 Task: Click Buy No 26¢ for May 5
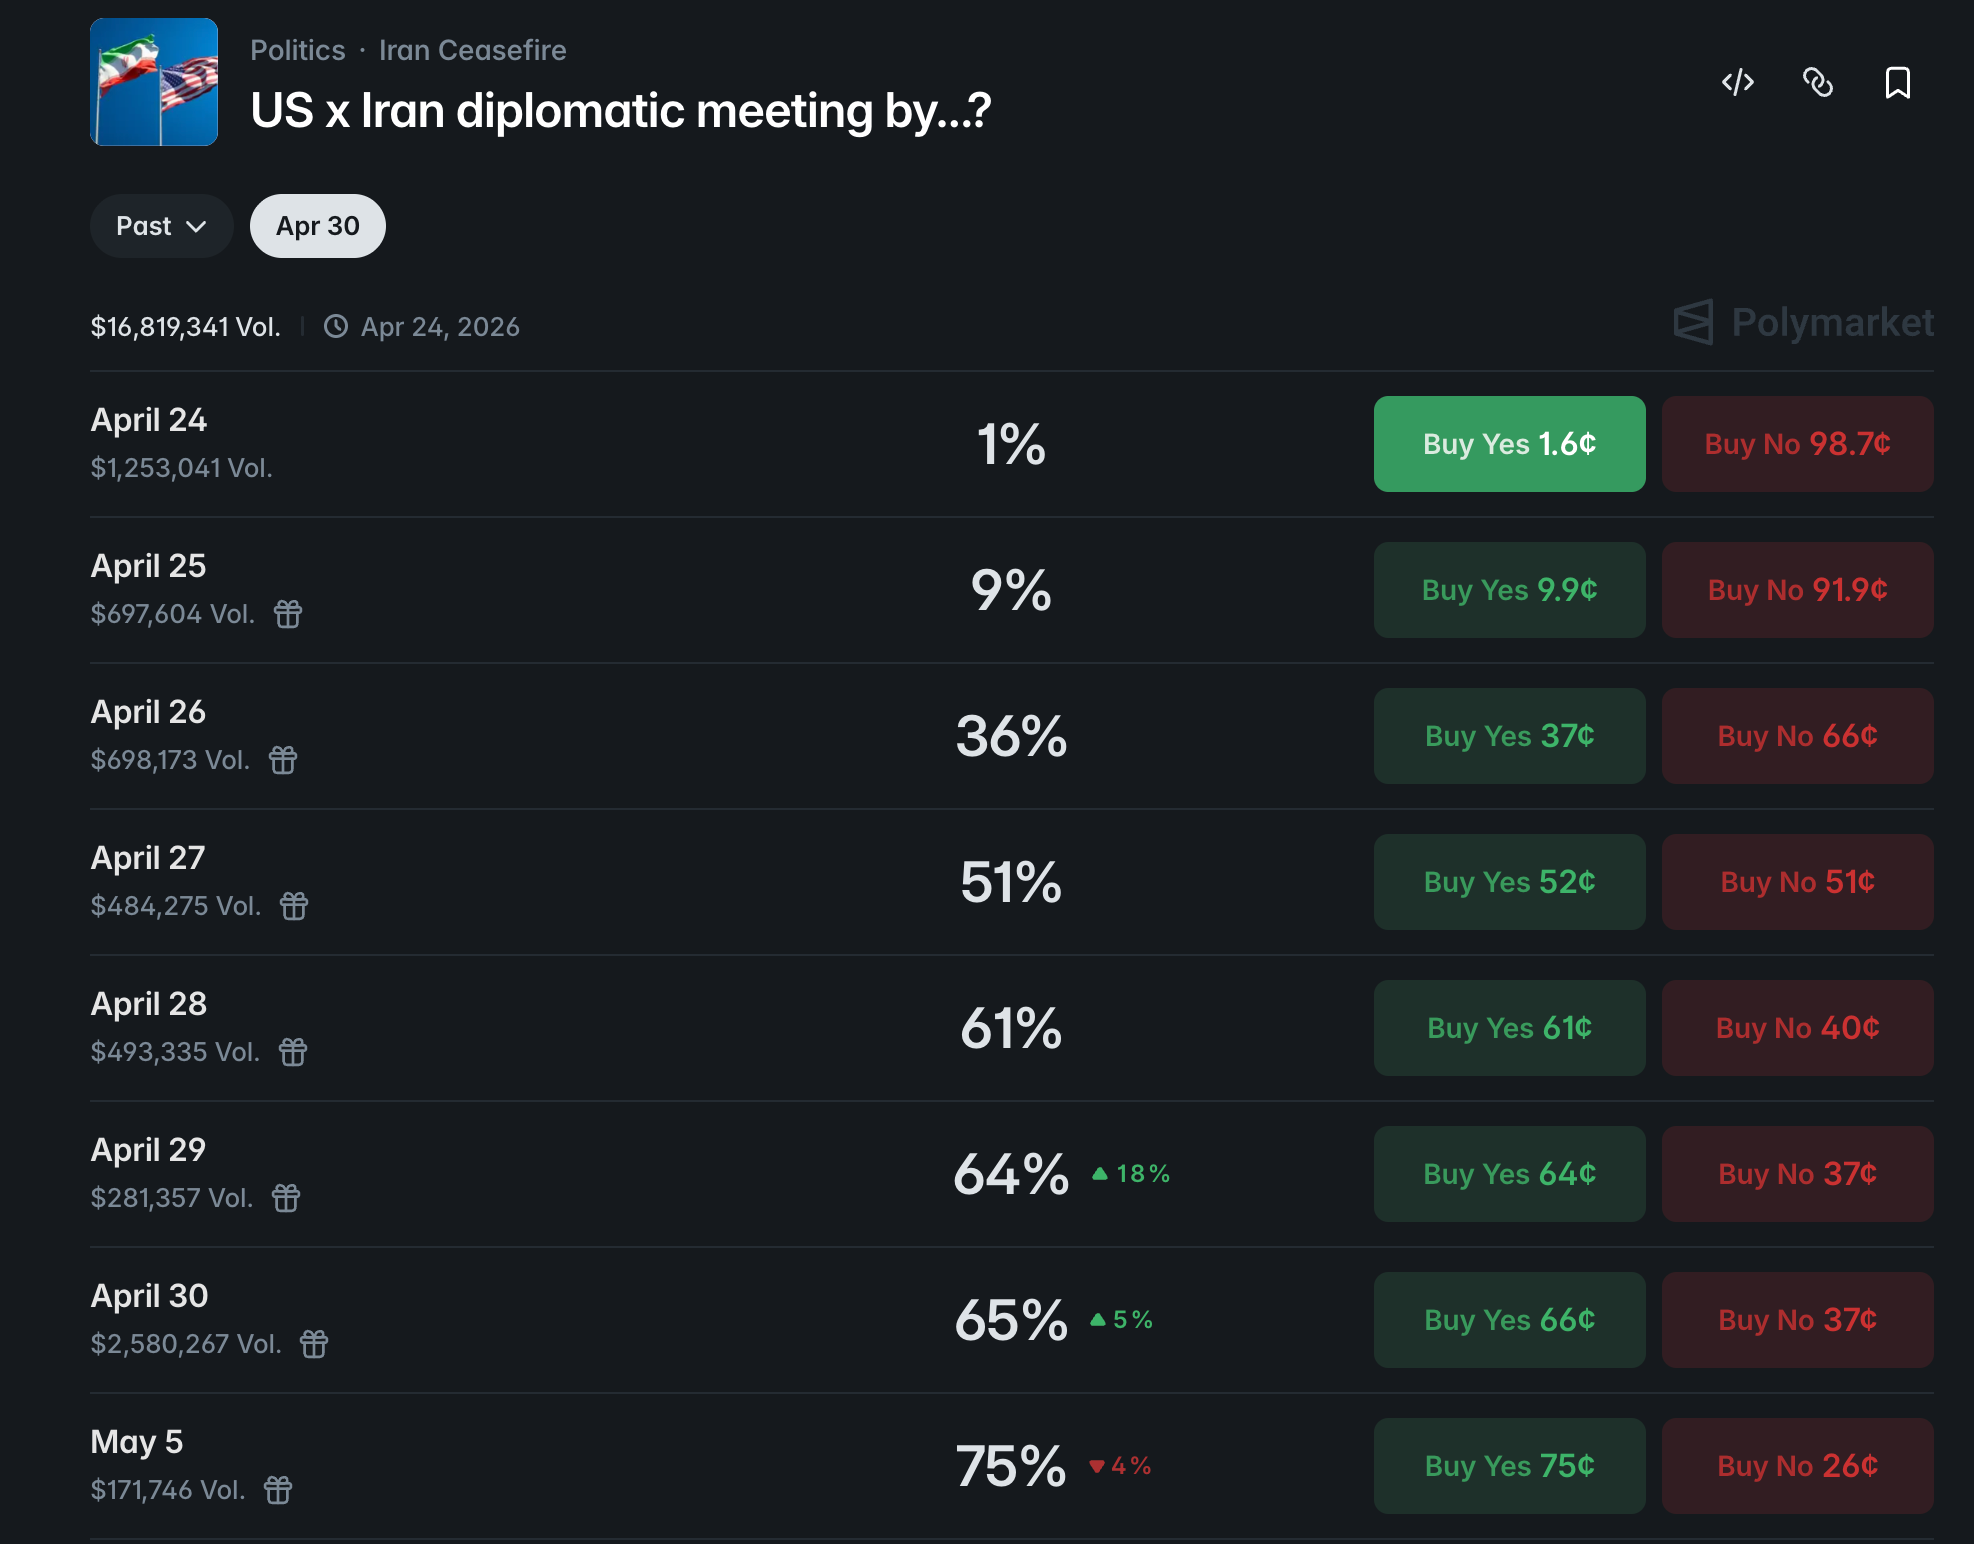click(x=1797, y=1466)
